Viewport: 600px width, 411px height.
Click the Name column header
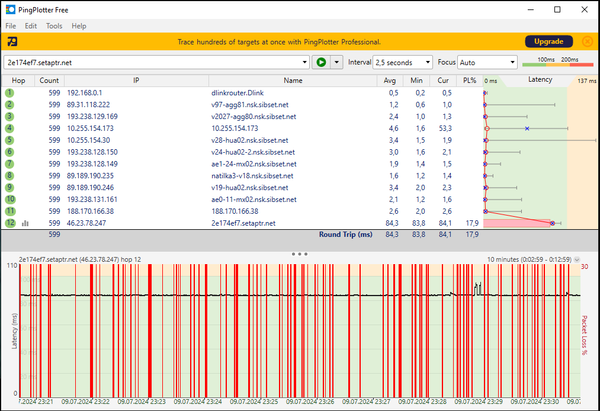coord(293,80)
